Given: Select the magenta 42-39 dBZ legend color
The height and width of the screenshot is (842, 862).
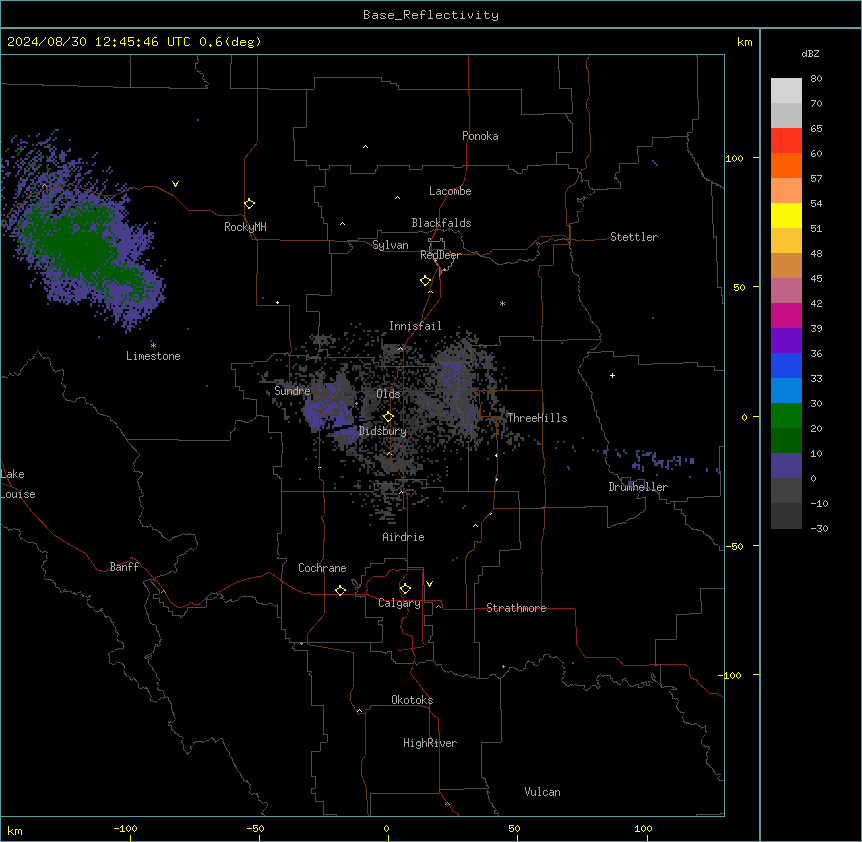Looking at the screenshot, I should click(786, 315).
